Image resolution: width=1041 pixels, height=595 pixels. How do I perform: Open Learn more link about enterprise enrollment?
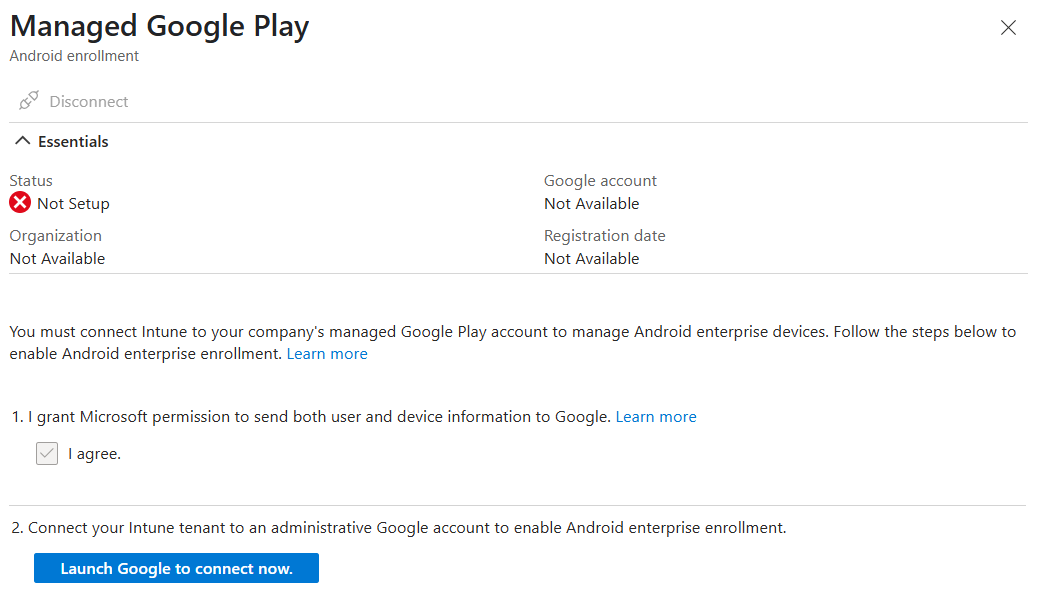click(x=327, y=354)
